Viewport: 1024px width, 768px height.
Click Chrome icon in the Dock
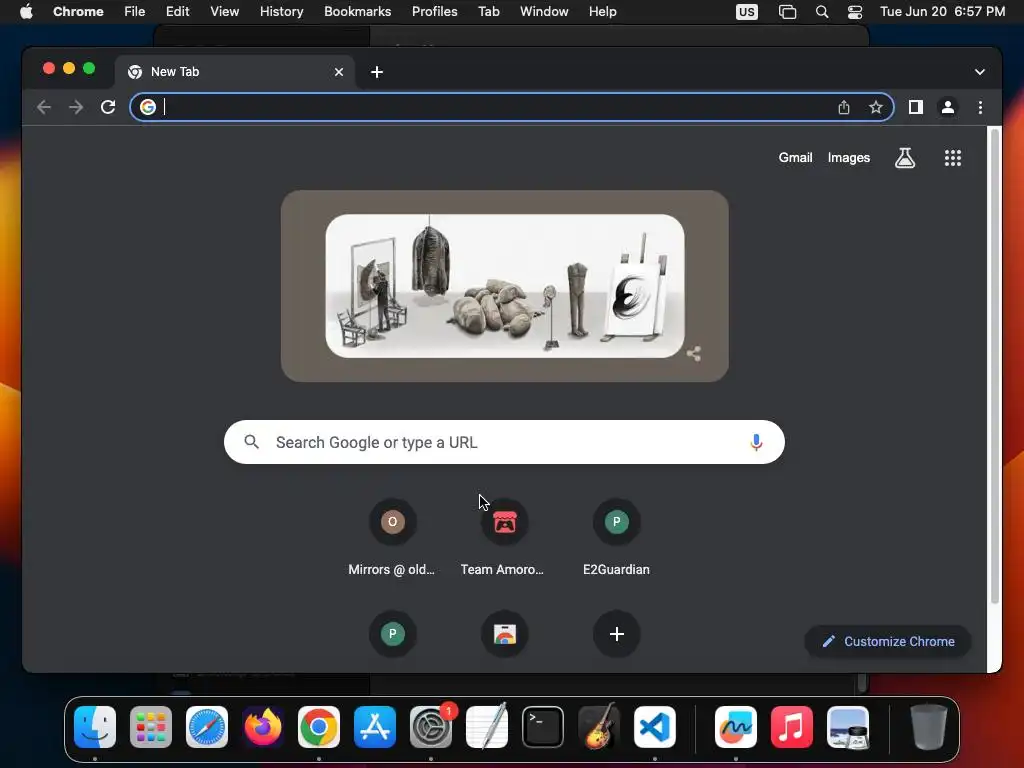click(x=319, y=727)
